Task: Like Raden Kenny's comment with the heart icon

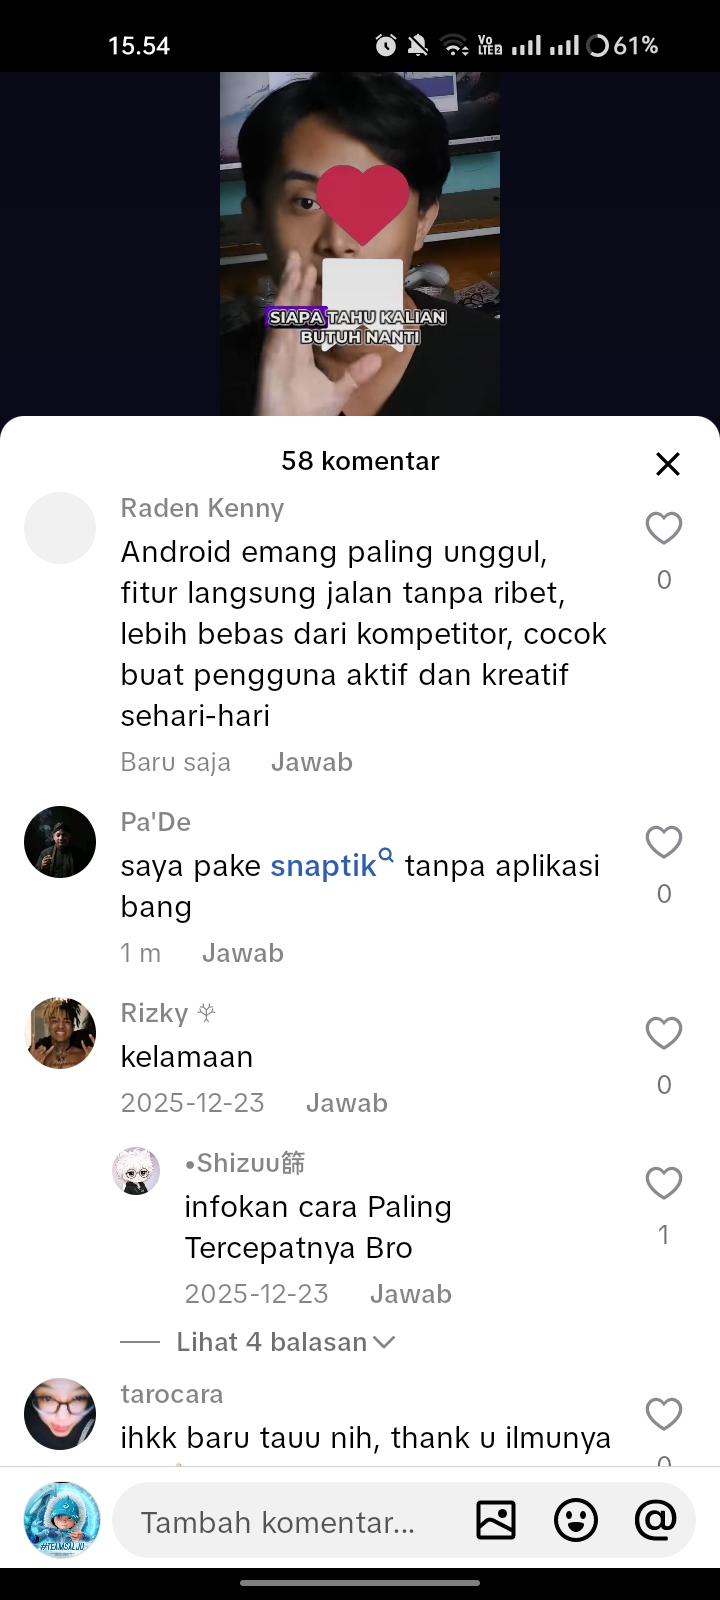Action: 664,528
